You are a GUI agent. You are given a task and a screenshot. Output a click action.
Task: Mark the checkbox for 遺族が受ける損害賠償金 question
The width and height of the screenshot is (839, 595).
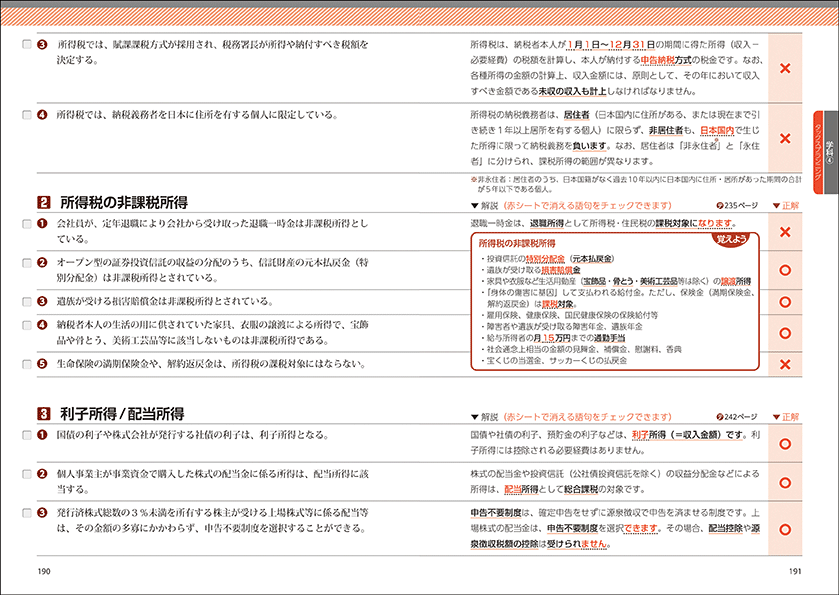(27, 302)
